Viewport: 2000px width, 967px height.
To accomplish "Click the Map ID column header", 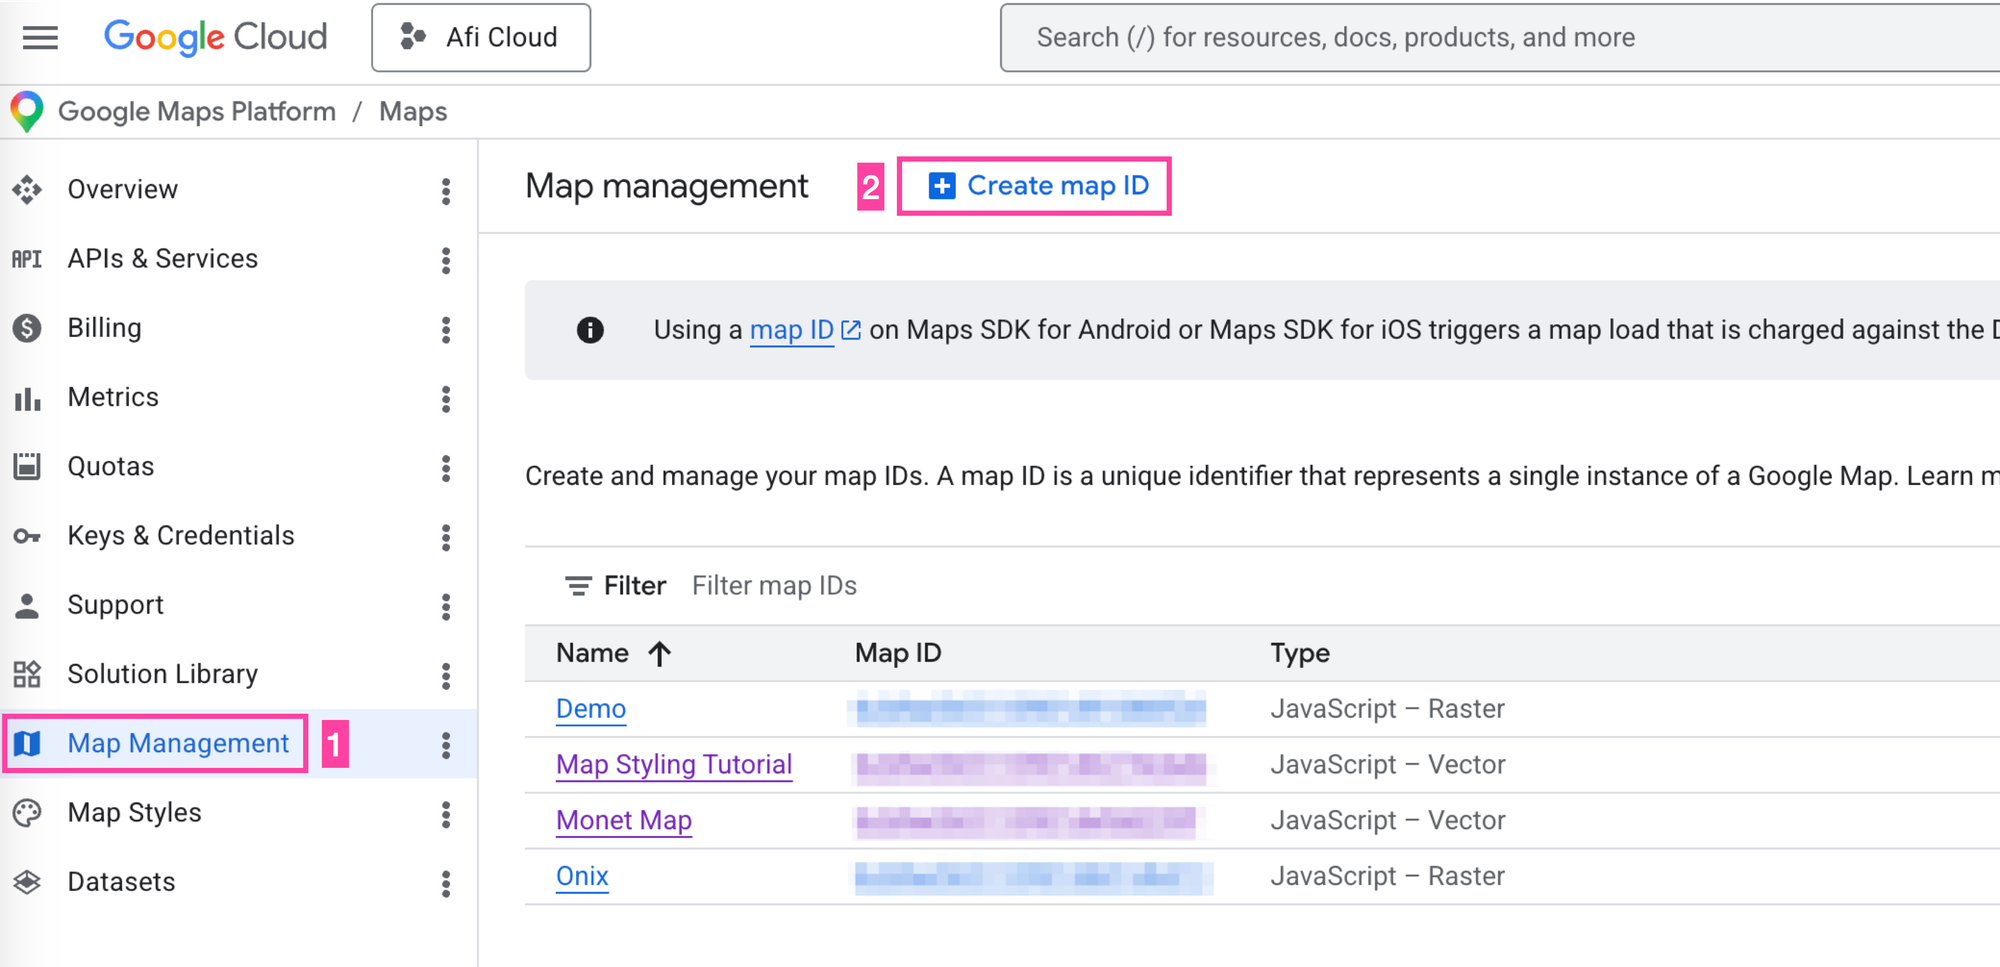I will click(898, 653).
